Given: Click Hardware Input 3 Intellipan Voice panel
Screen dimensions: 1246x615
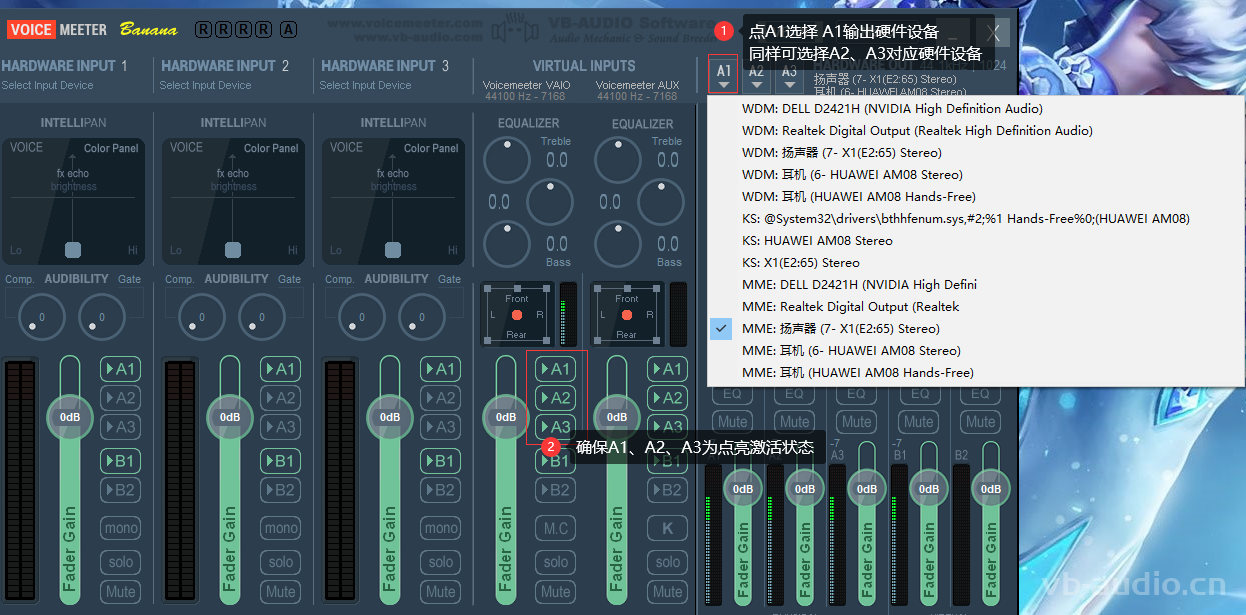Looking at the screenshot, I should click(394, 197).
